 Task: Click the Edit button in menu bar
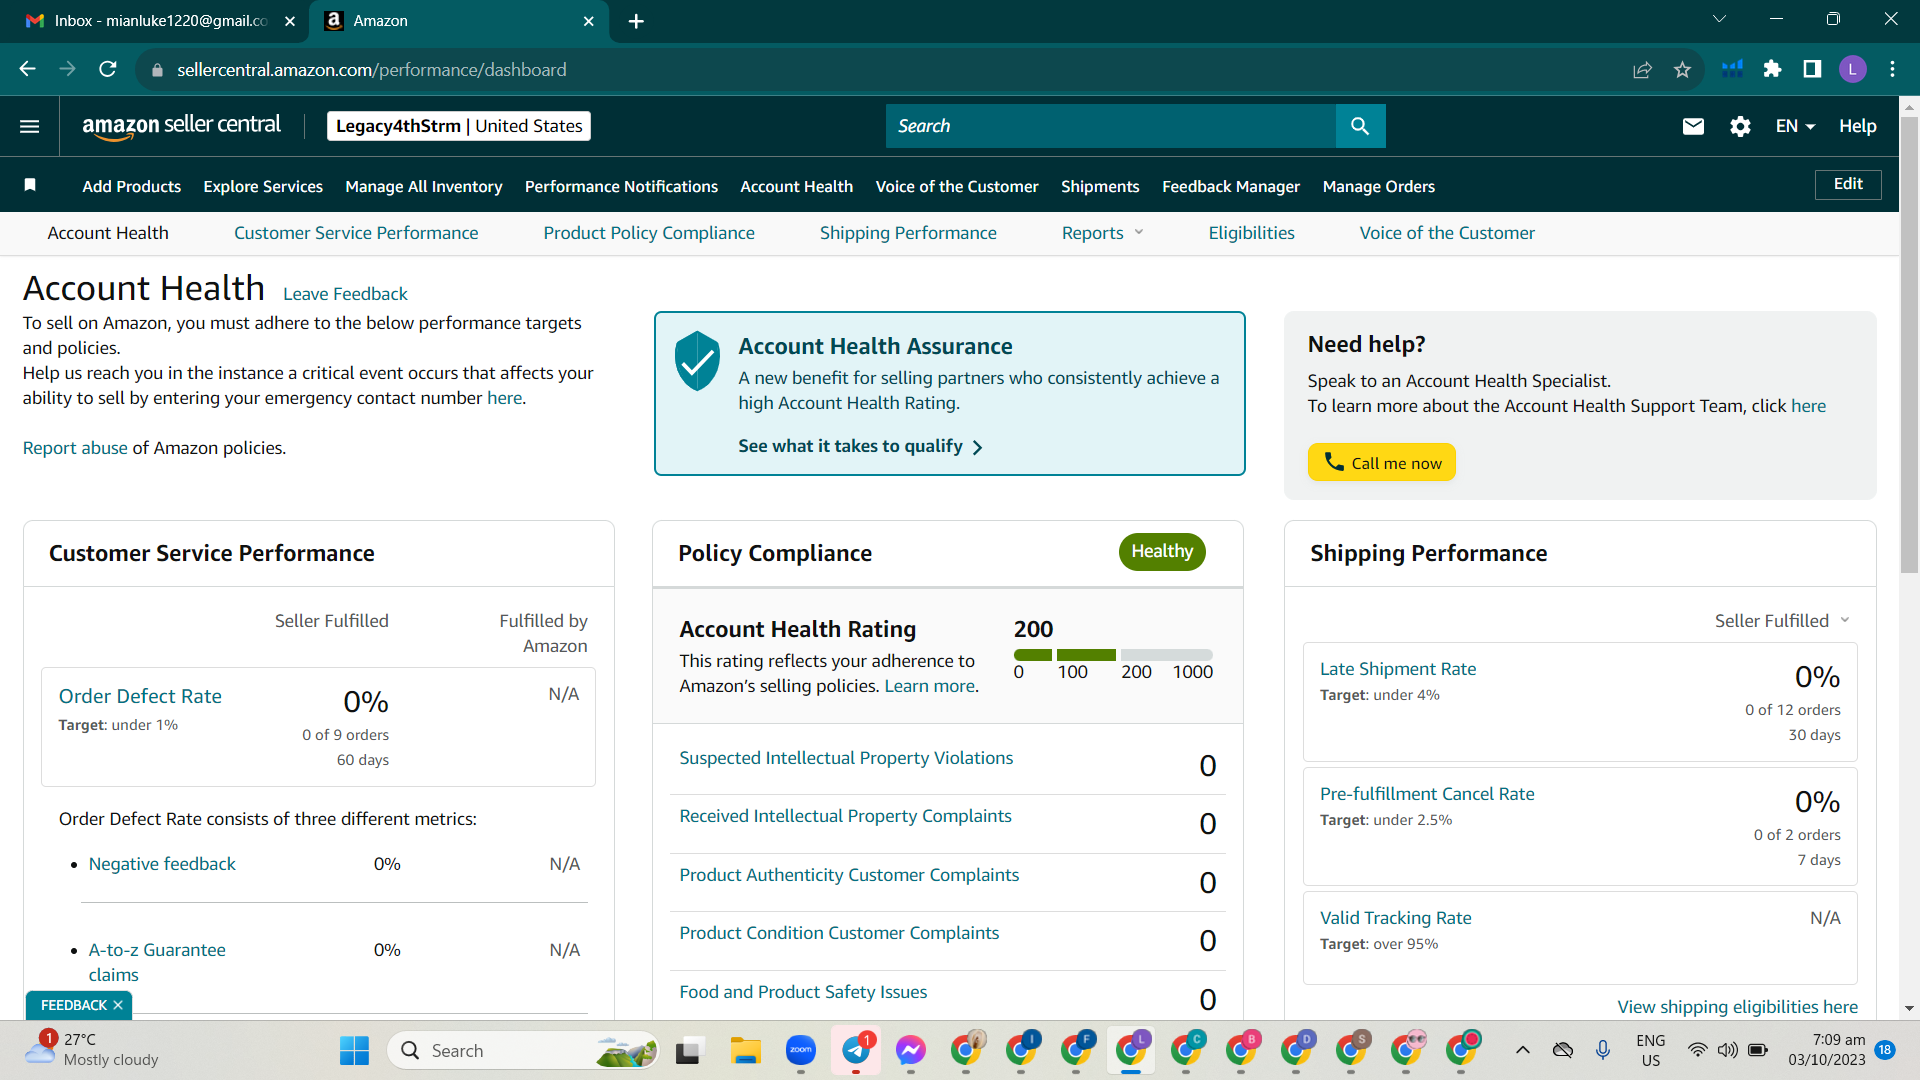click(1847, 184)
